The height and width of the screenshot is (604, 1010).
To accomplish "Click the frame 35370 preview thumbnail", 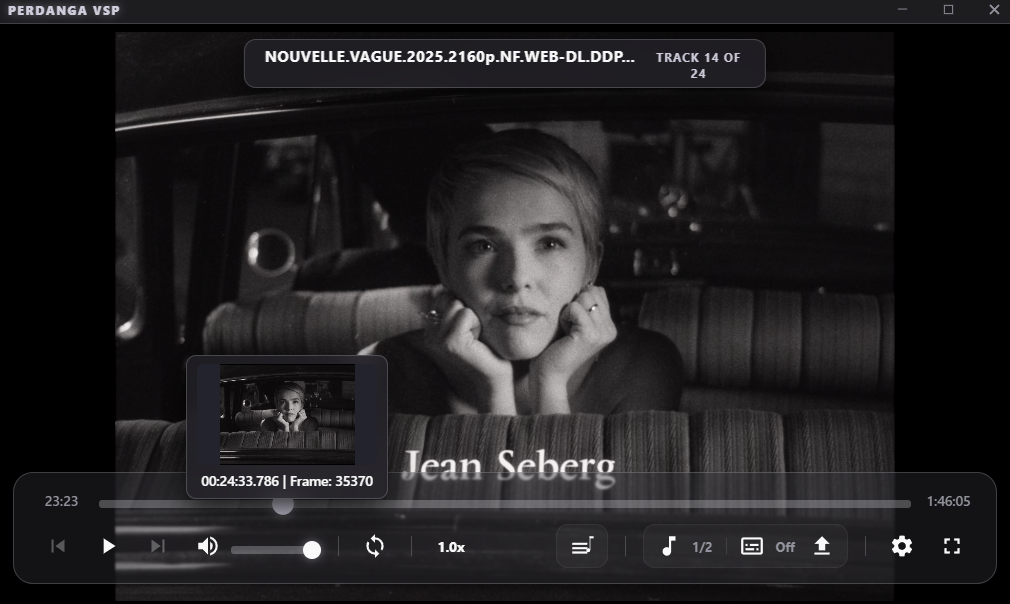I will tap(287, 413).
